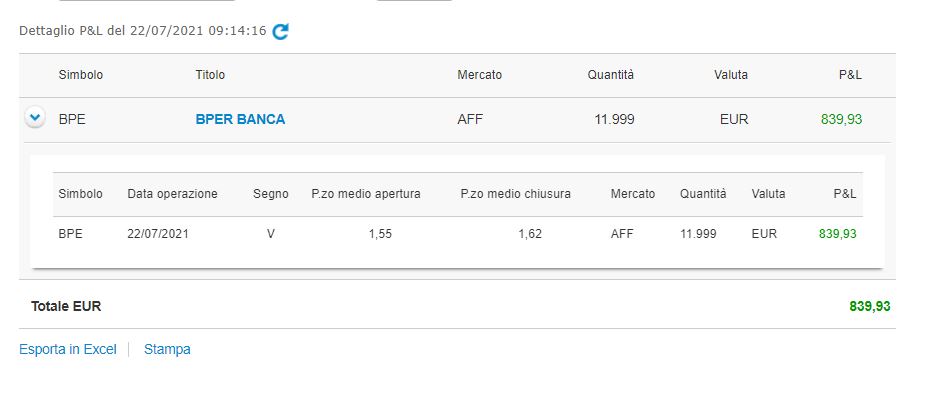Click P.zo medio chiusura header

click(x=515, y=194)
